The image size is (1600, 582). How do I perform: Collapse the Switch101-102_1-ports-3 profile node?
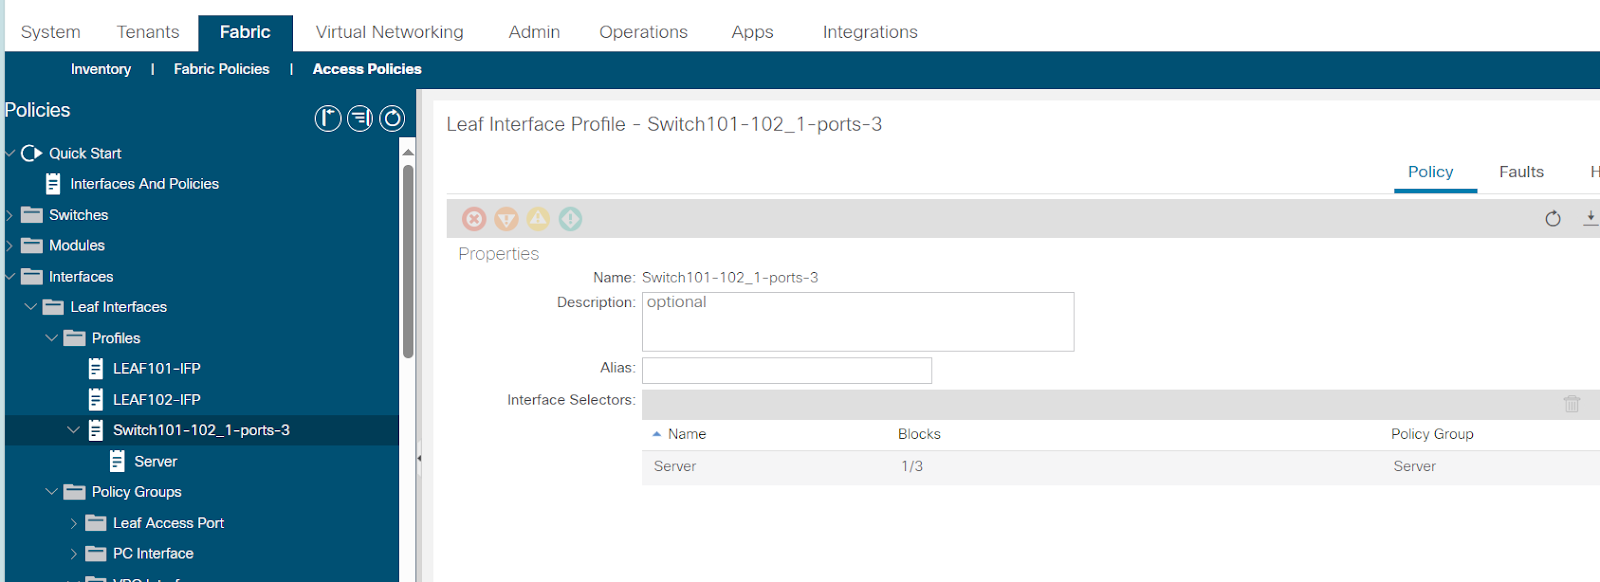[x=73, y=430]
